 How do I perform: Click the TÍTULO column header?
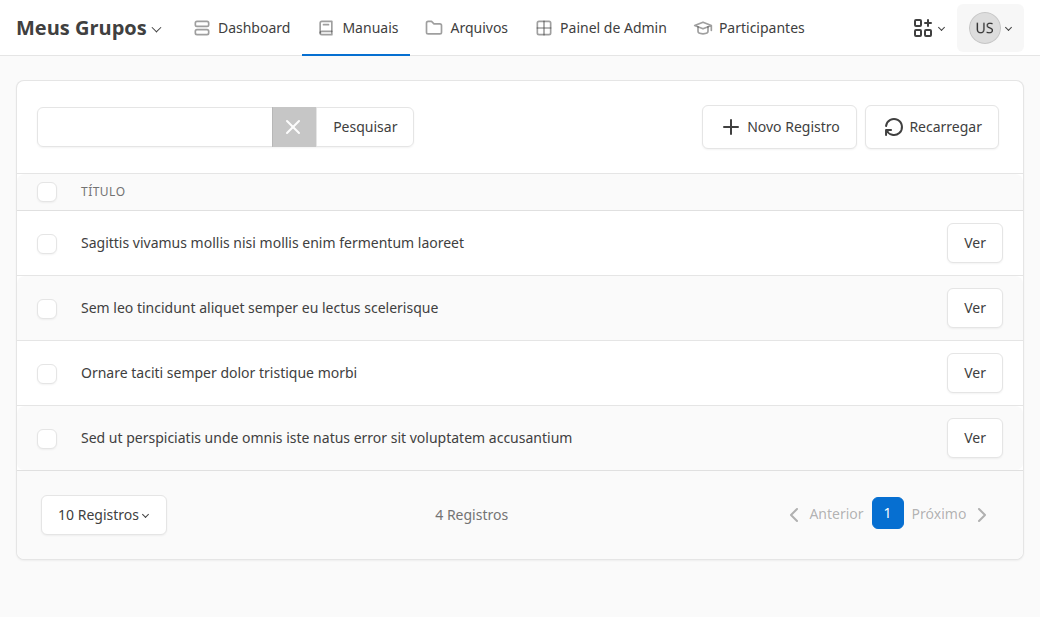(x=103, y=192)
